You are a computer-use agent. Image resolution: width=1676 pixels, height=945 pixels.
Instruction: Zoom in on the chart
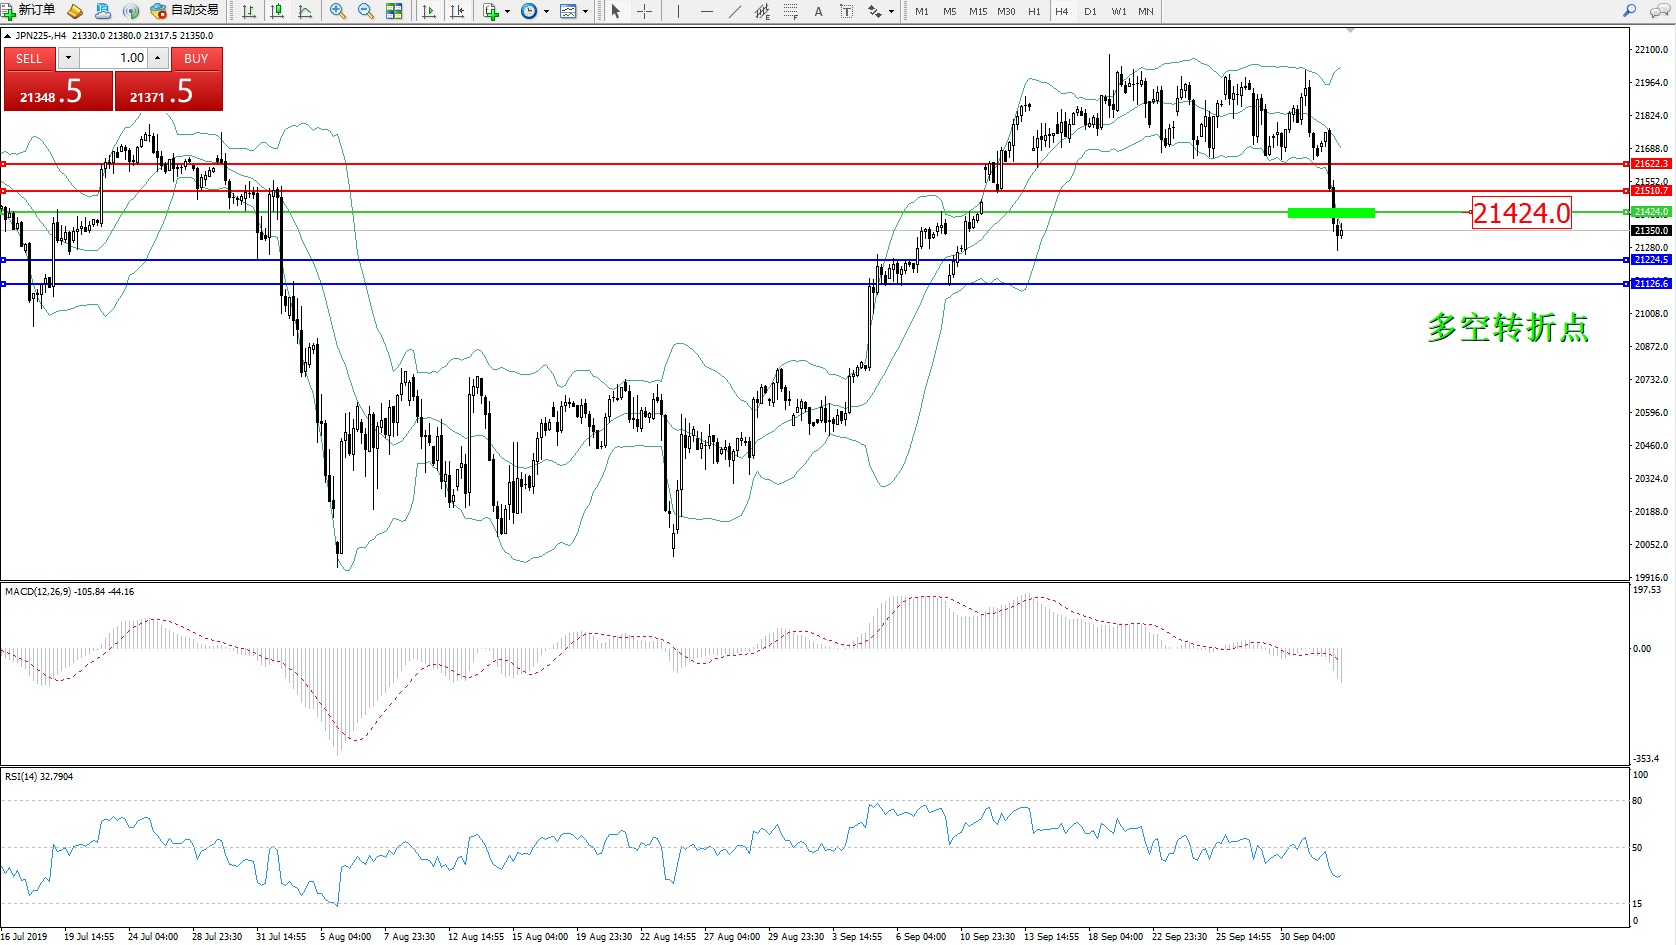point(338,11)
